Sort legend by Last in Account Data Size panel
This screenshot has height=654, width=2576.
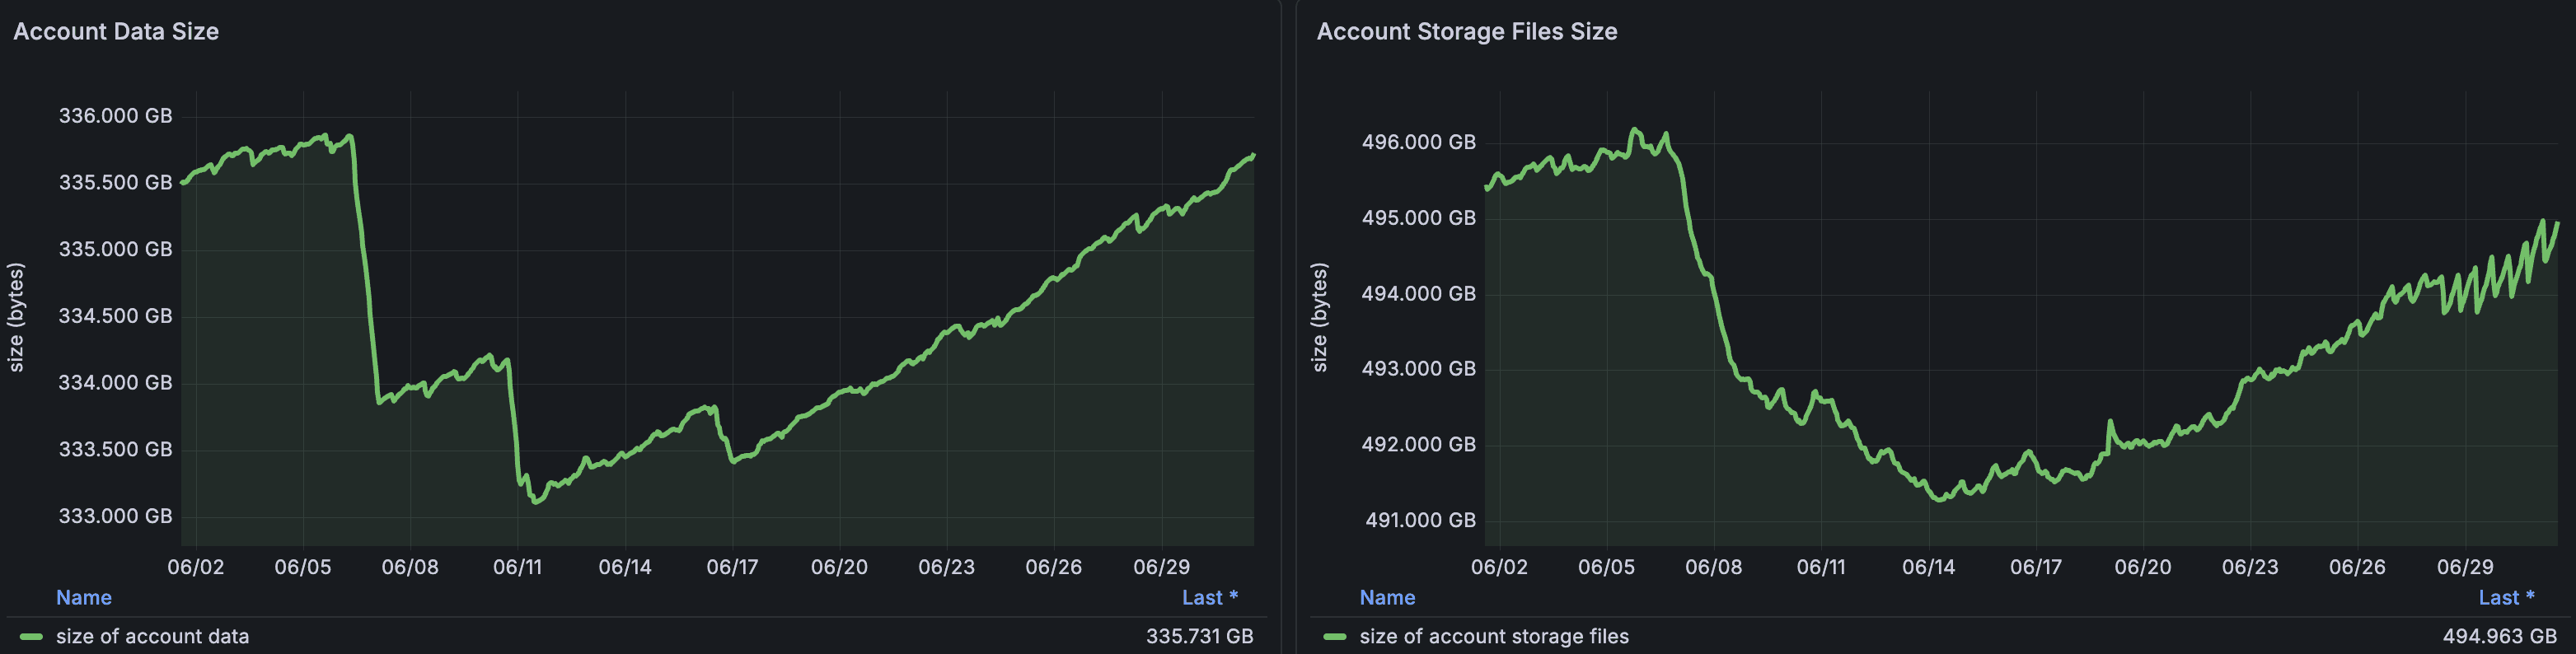[x=1209, y=598]
